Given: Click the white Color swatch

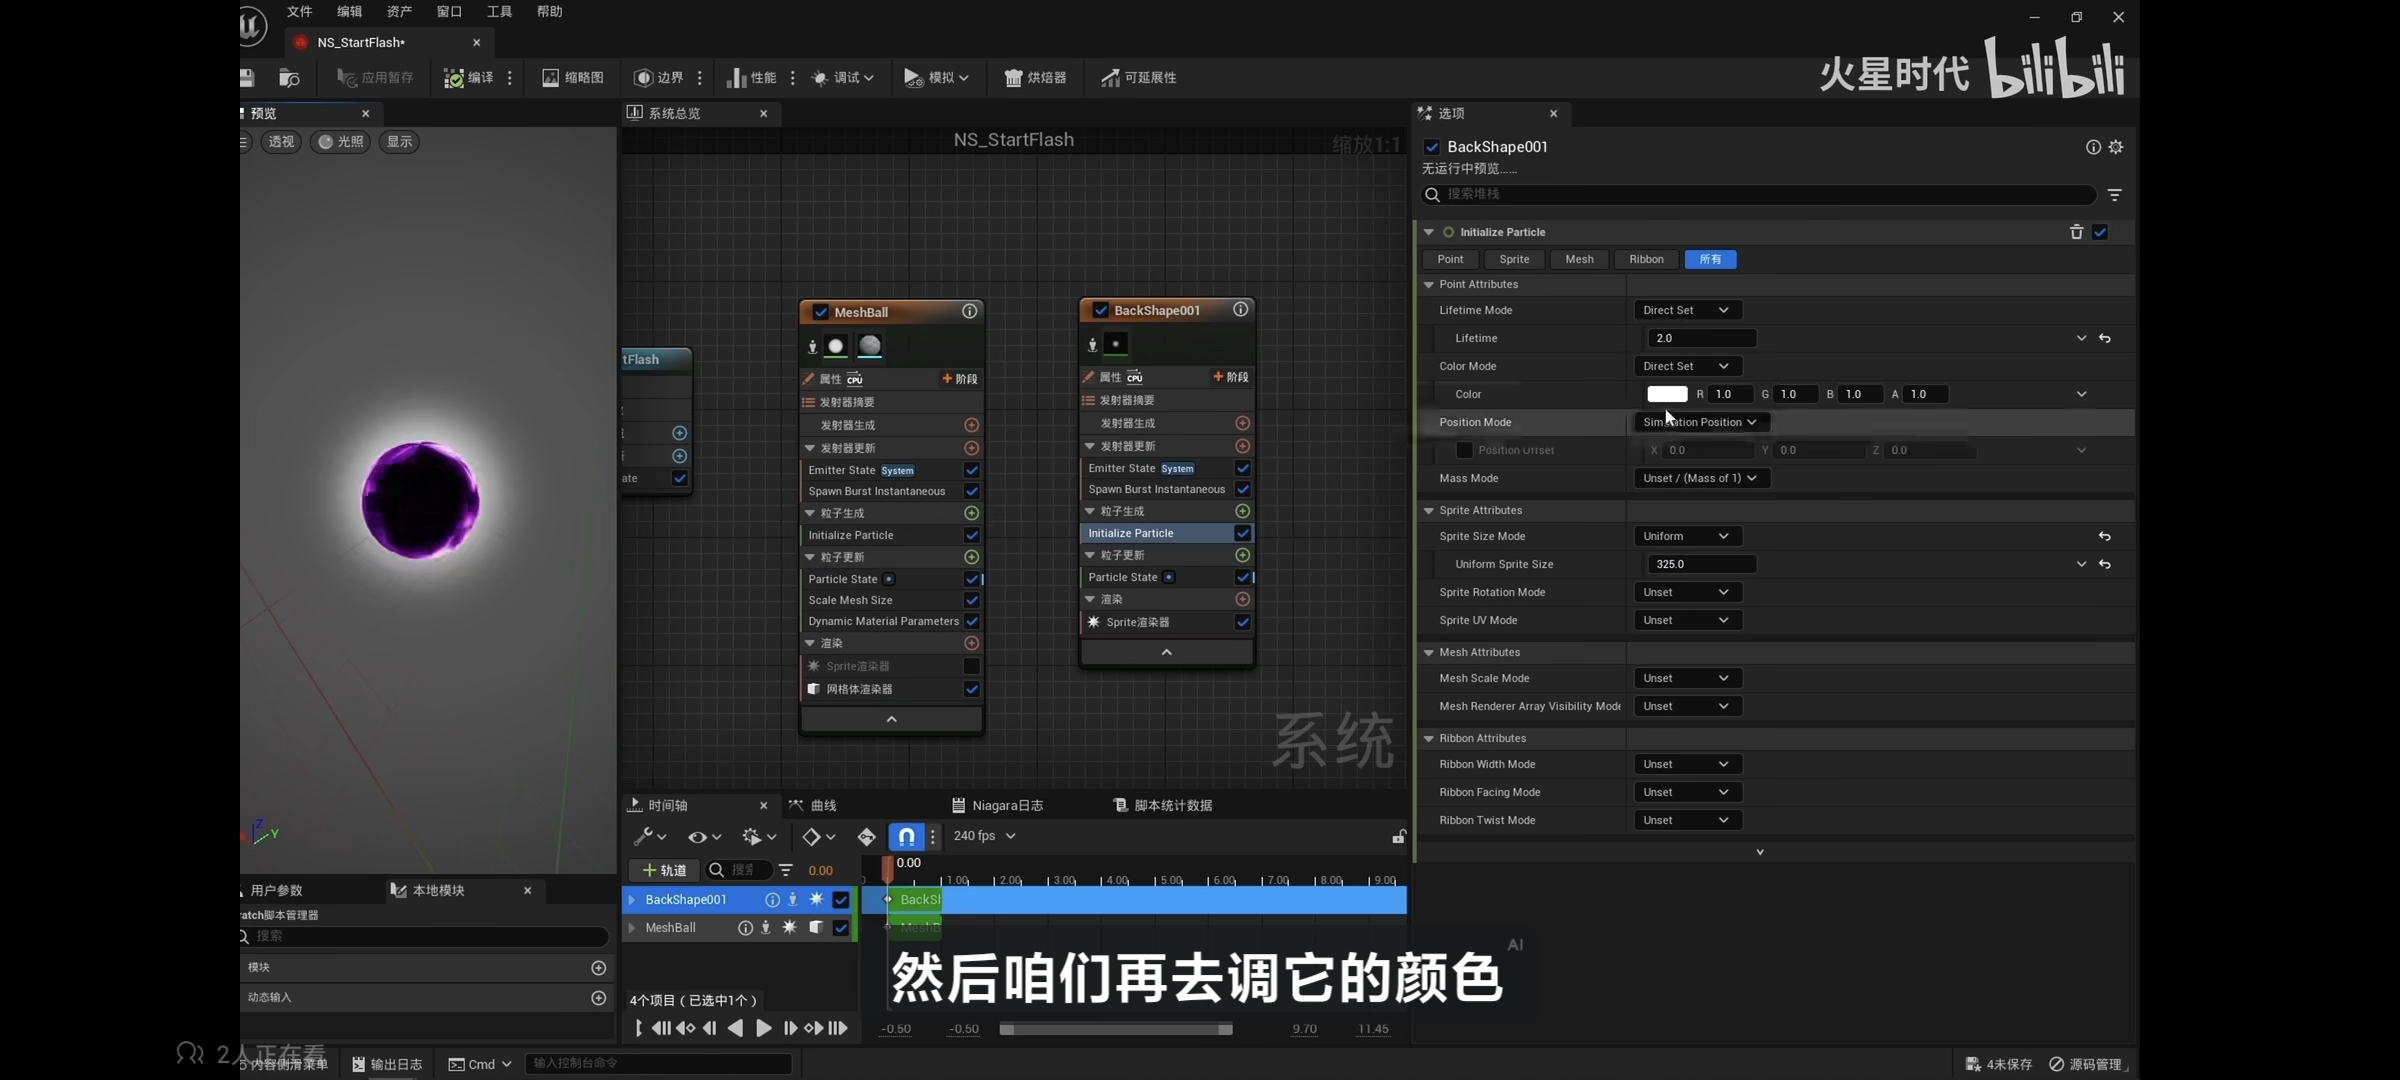Looking at the screenshot, I should point(1667,394).
